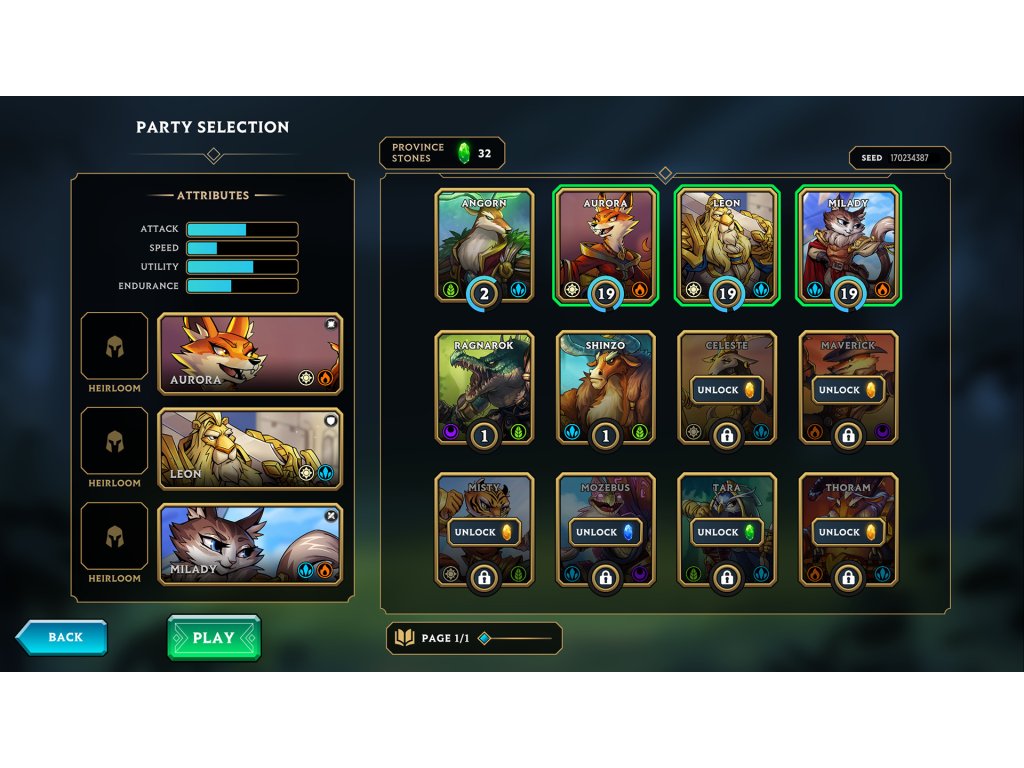Unlock Mozebus with the blue gem

605,532
